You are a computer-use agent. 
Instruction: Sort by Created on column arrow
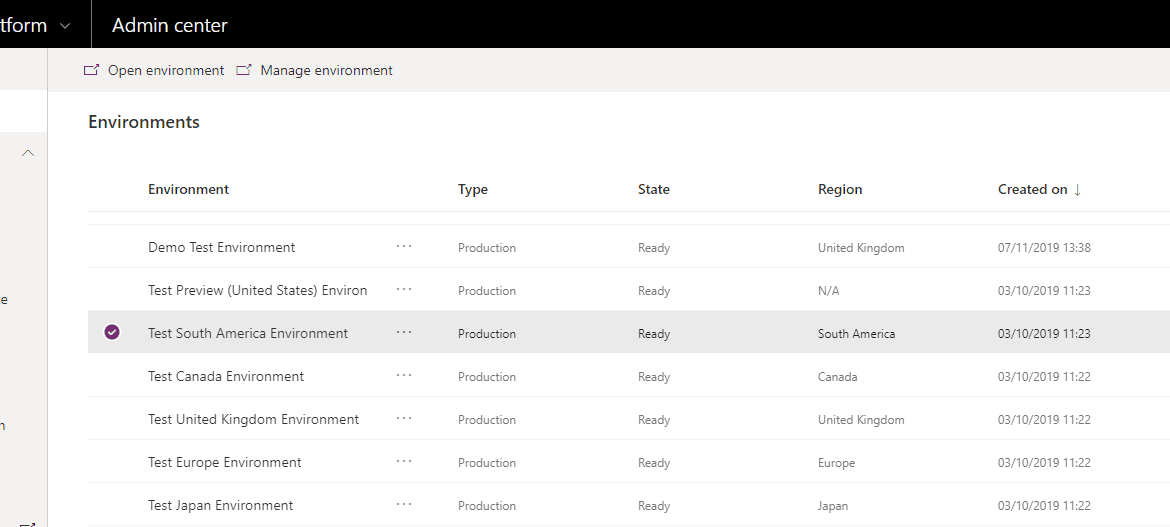[x=1077, y=190]
